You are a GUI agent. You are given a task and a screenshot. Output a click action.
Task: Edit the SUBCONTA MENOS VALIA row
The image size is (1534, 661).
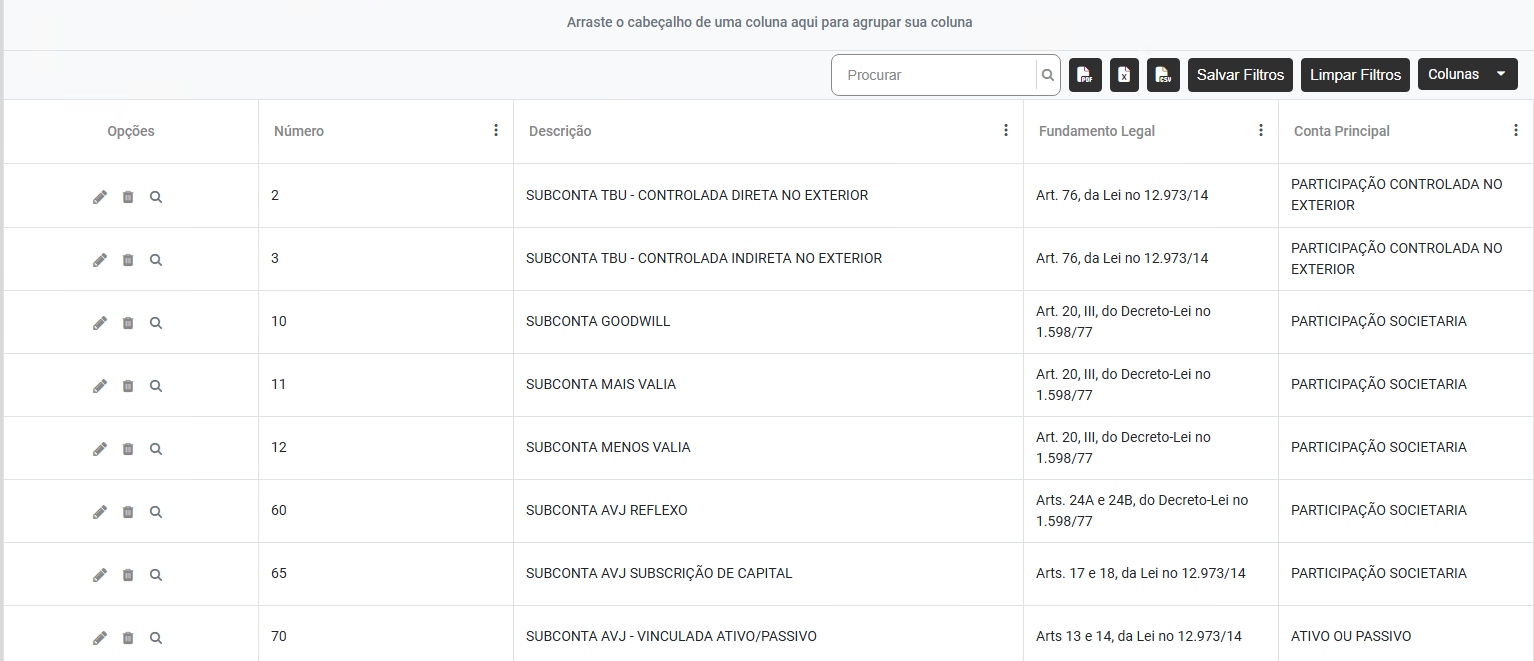[x=100, y=449]
